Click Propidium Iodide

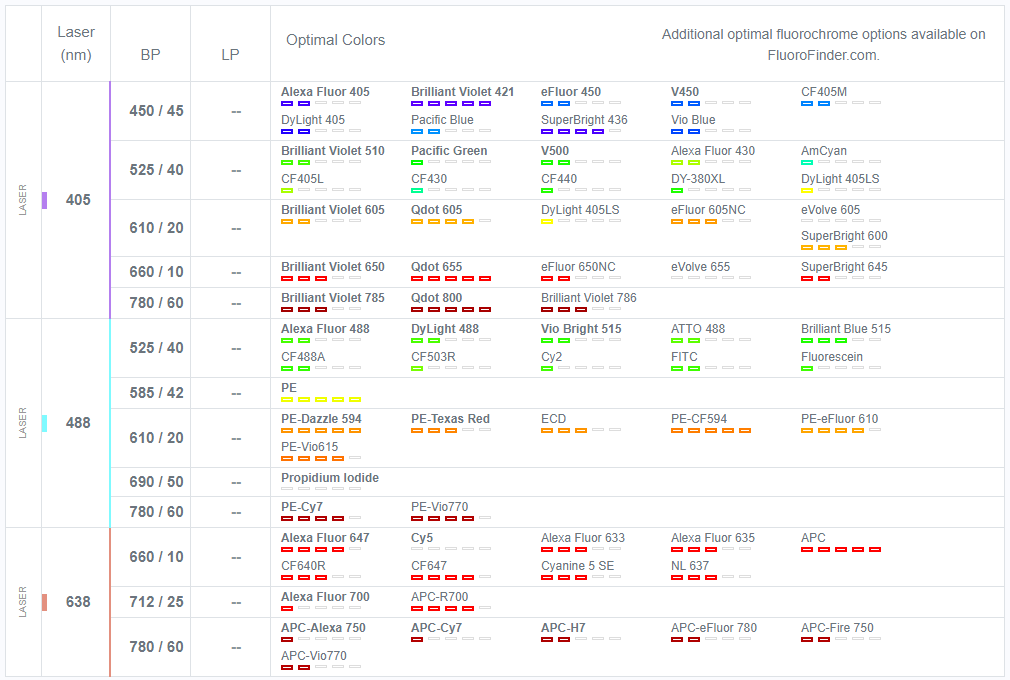[330, 478]
